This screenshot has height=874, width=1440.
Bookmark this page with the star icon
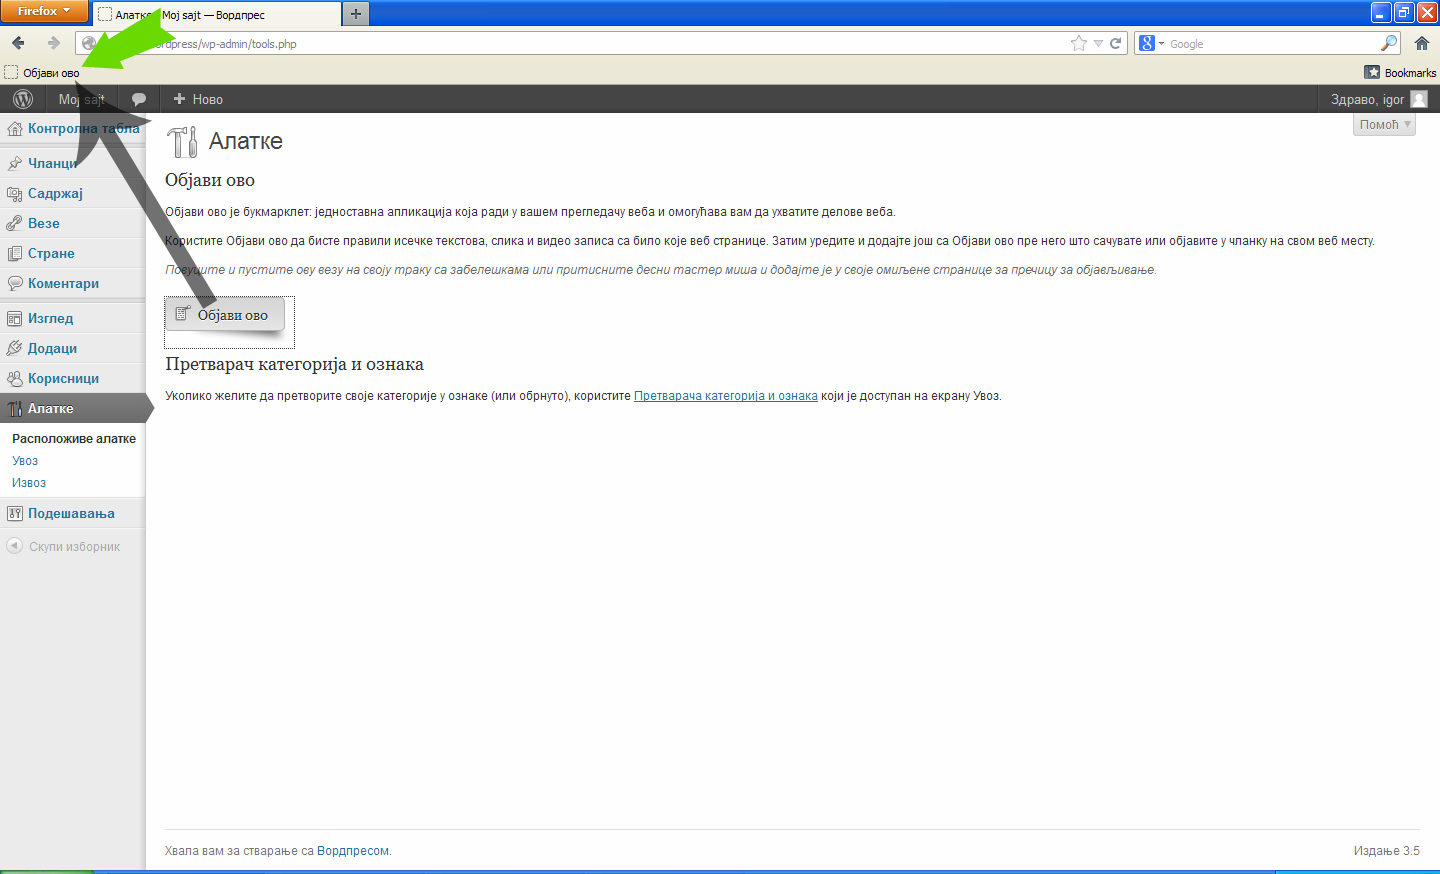point(1079,43)
